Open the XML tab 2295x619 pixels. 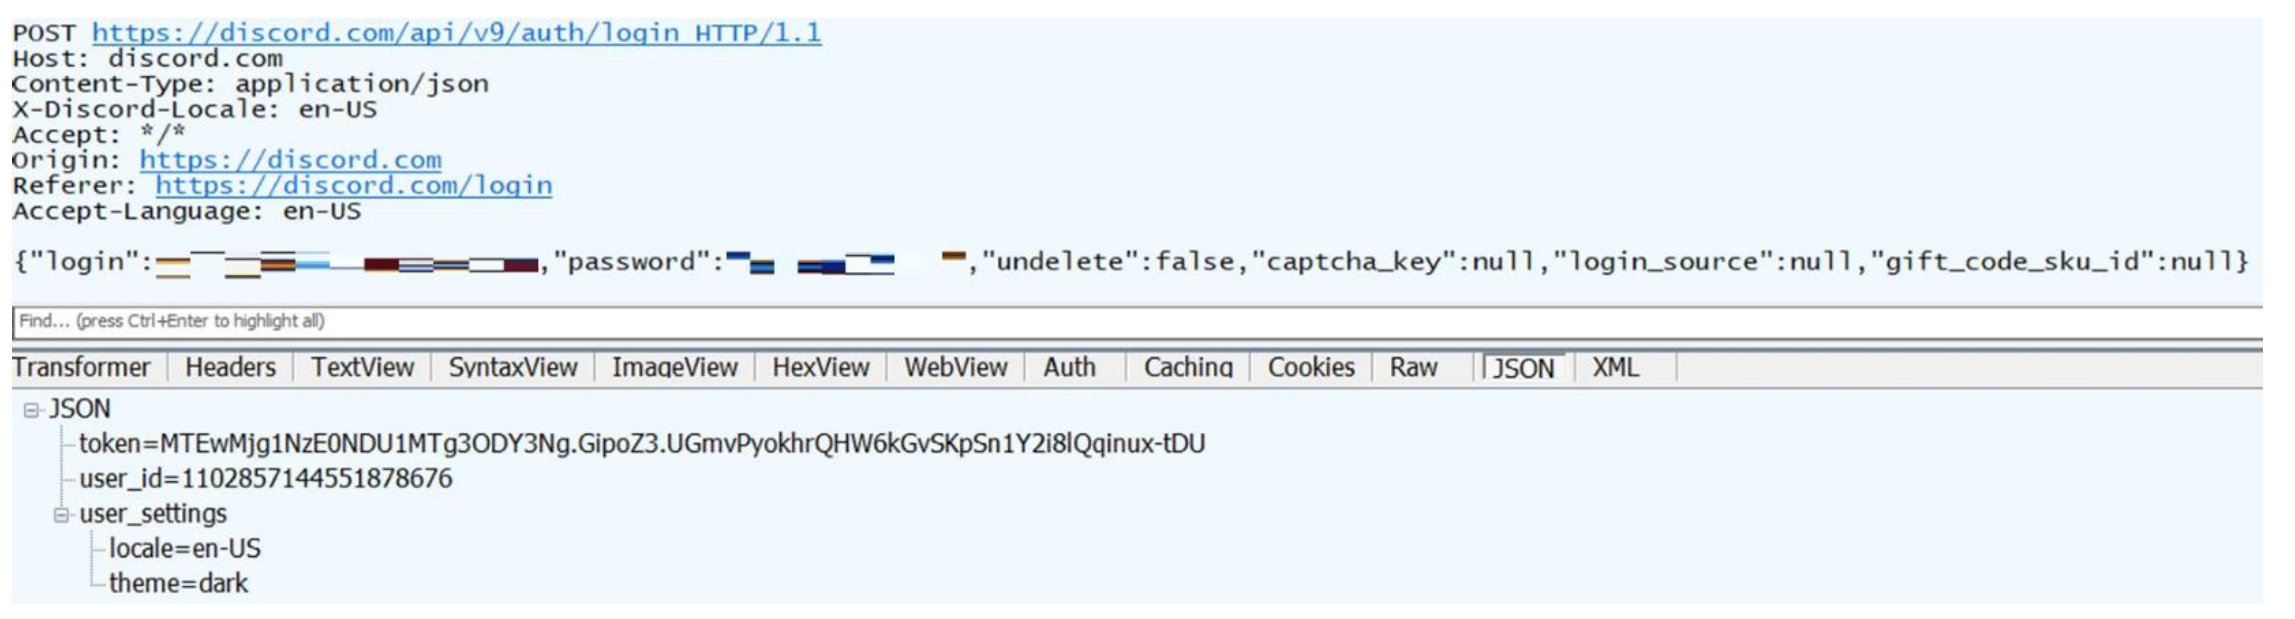click(1615, 368)
